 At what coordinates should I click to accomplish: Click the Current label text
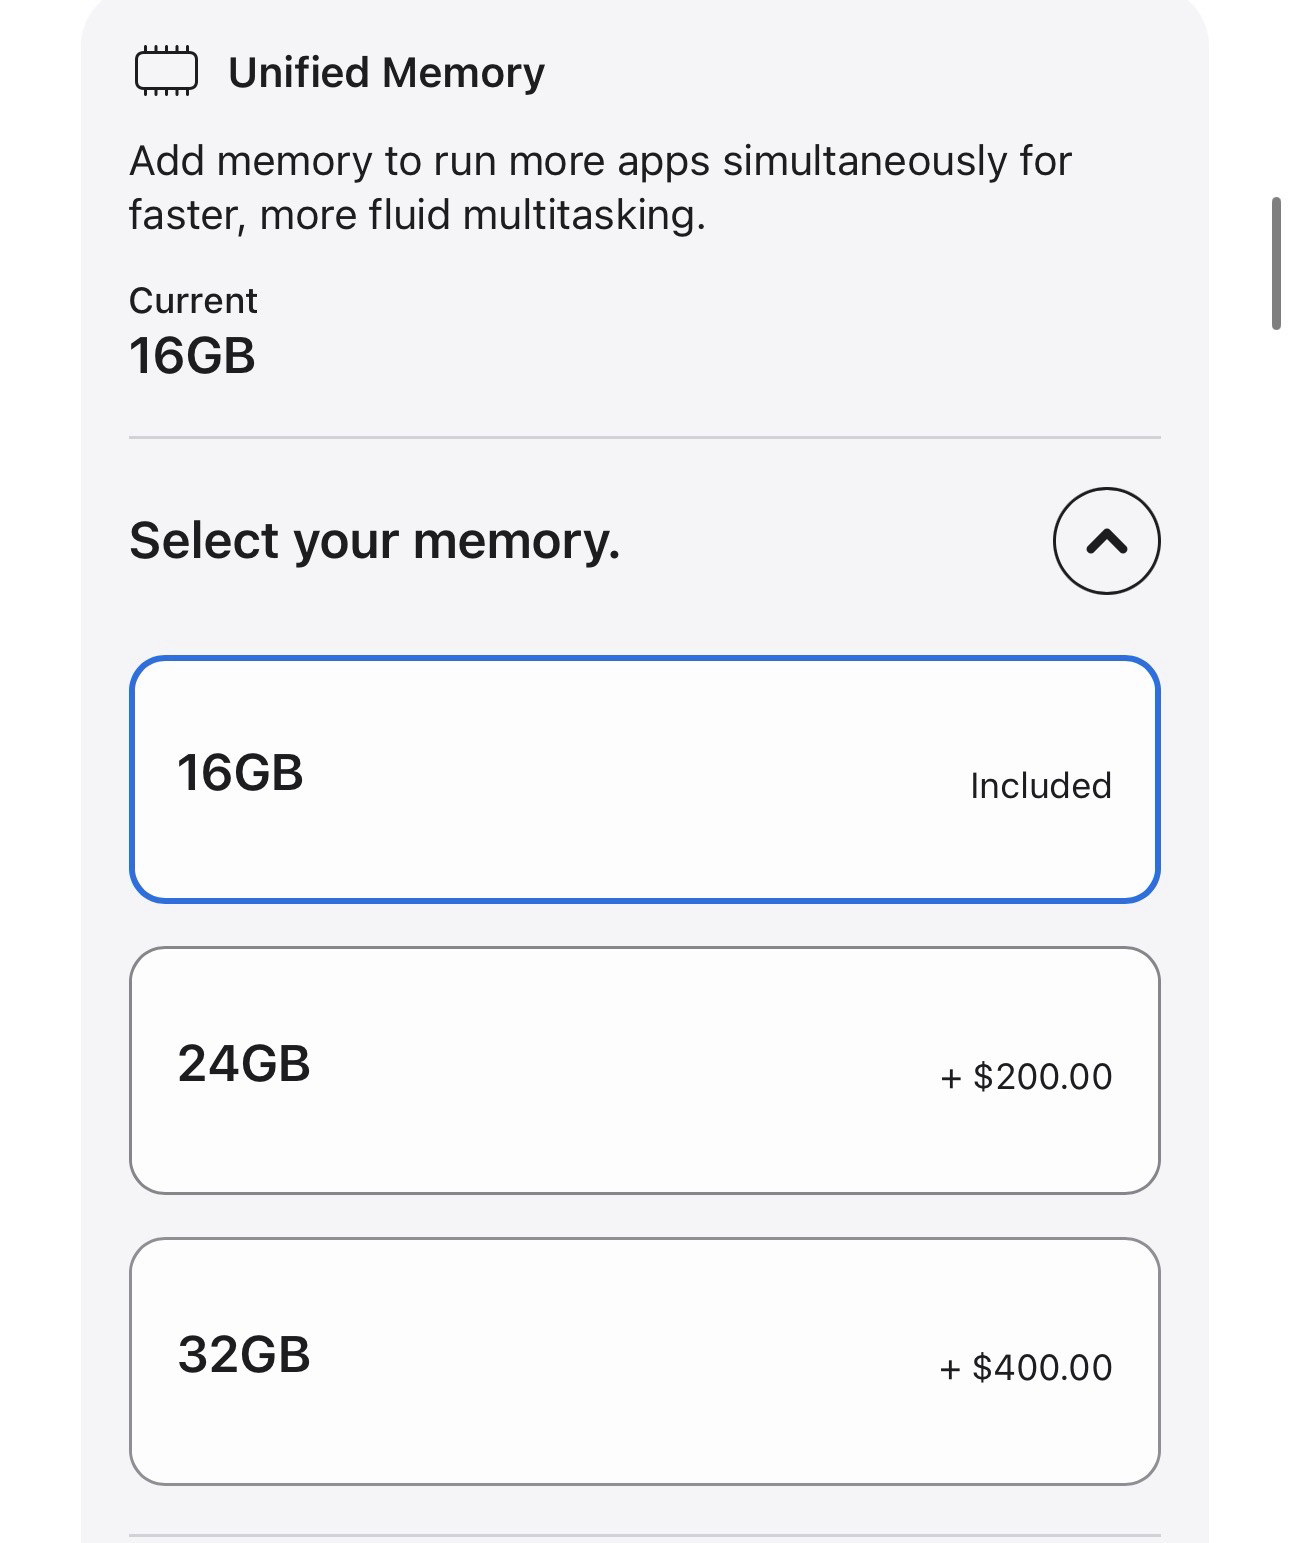pyautogui.click(x=193, y=301)
